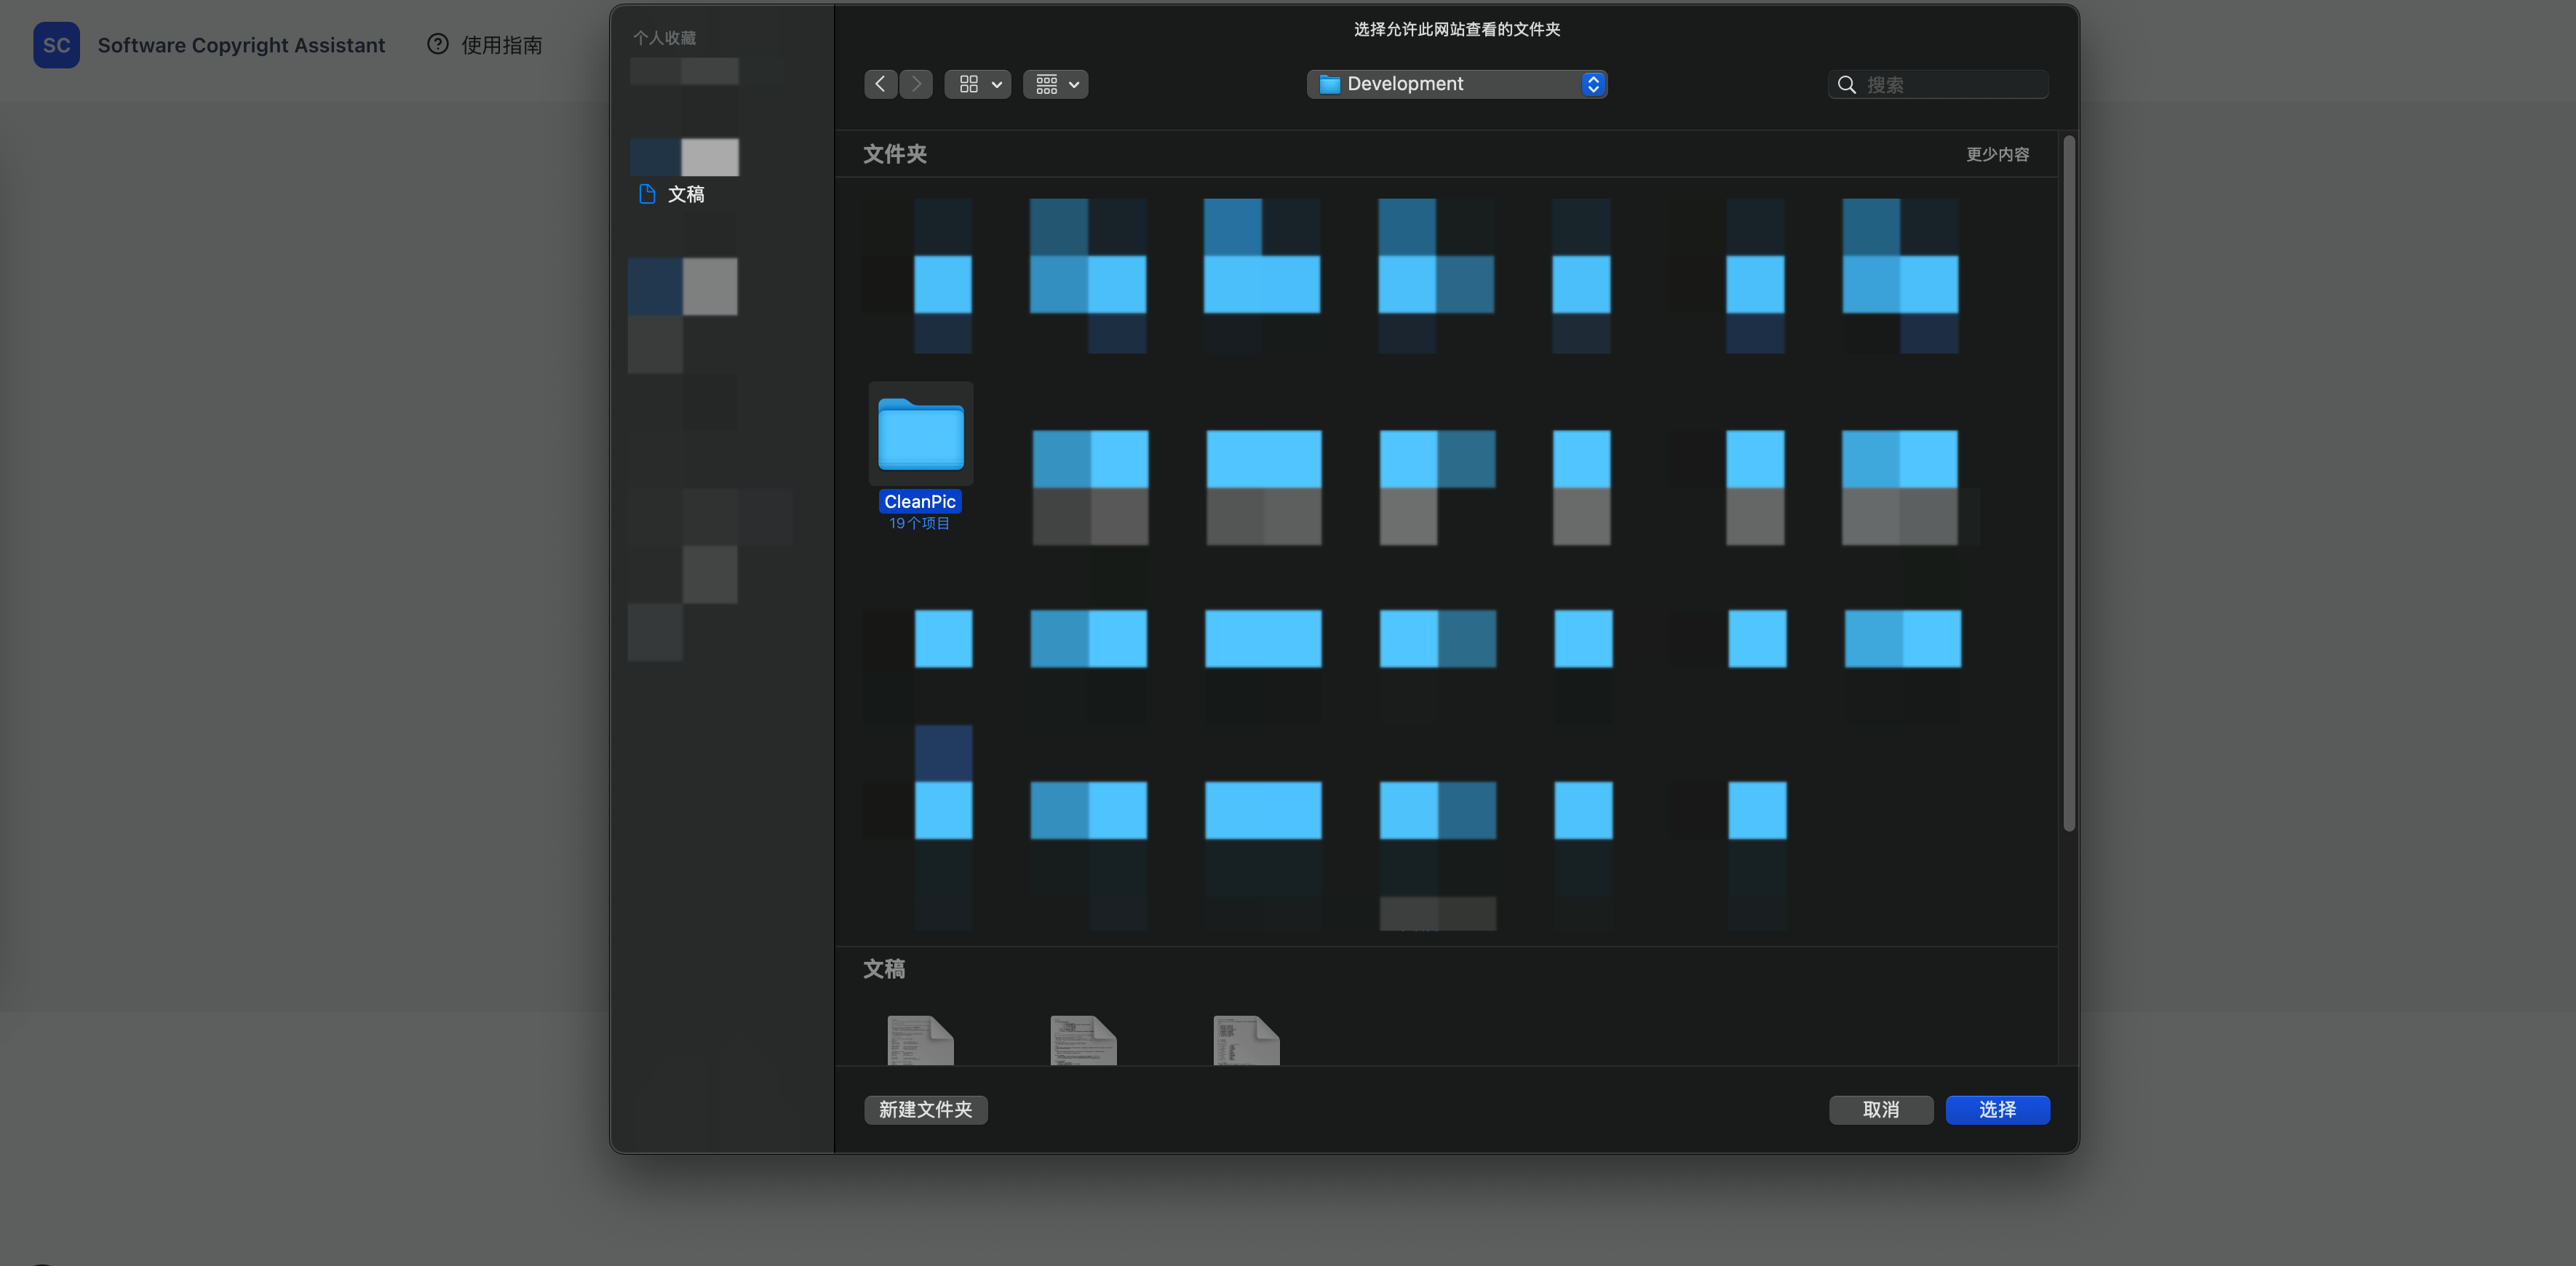Go forward with the right chevron button

916,84
